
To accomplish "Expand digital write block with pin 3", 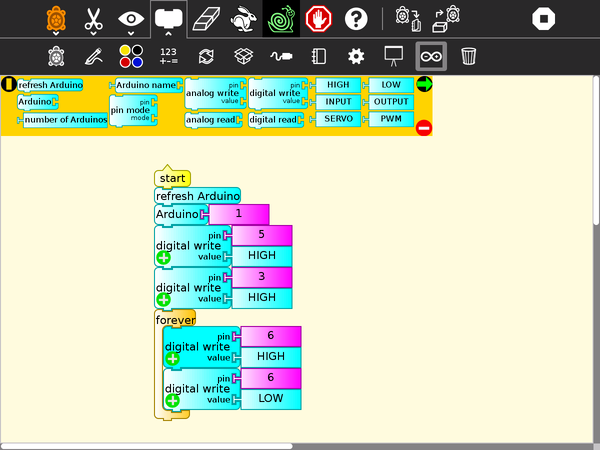I will [x=163, y=299].
